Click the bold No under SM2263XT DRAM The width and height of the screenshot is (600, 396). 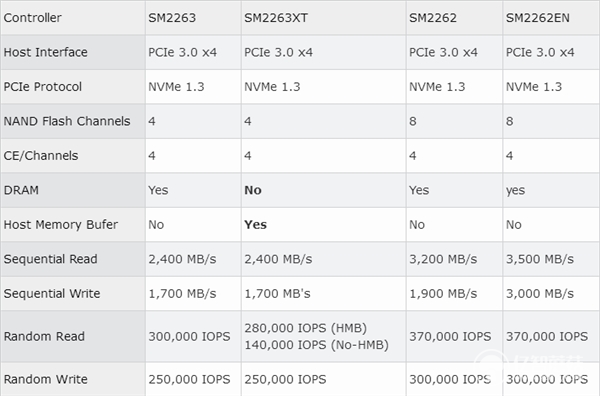pyautogui.click(x=253, y=190)
